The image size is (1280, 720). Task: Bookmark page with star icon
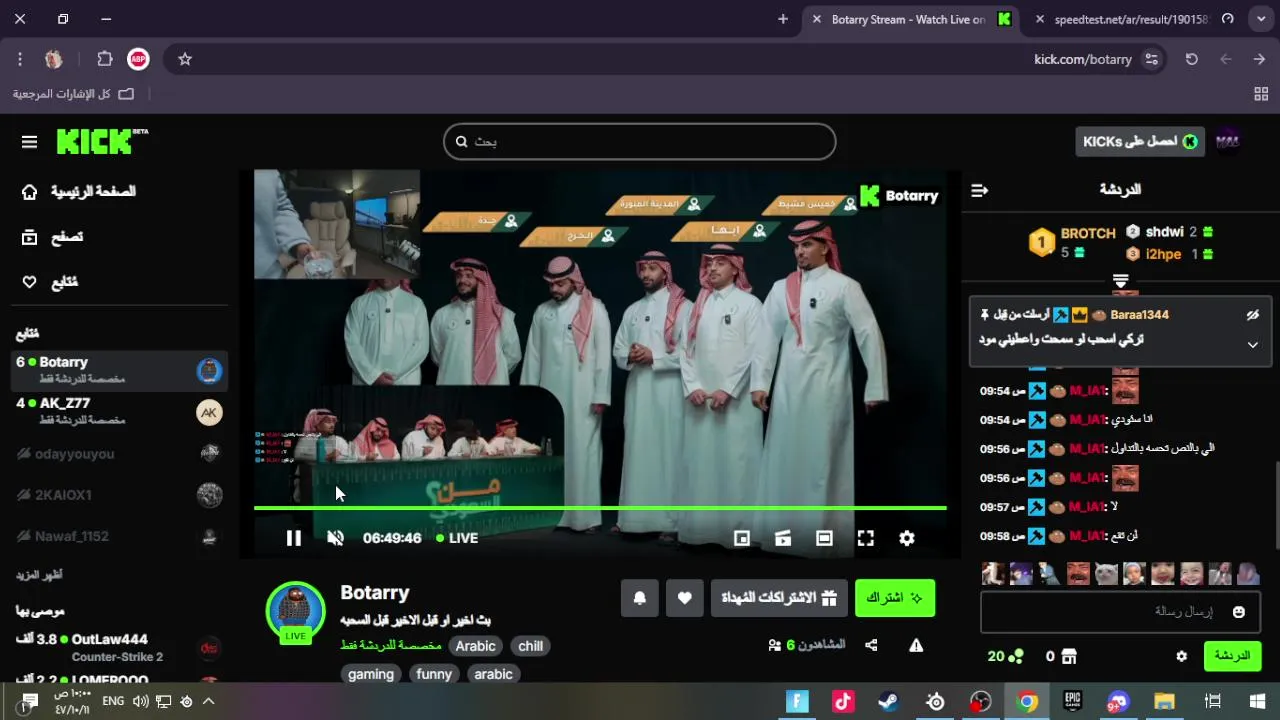click(185, 59)
